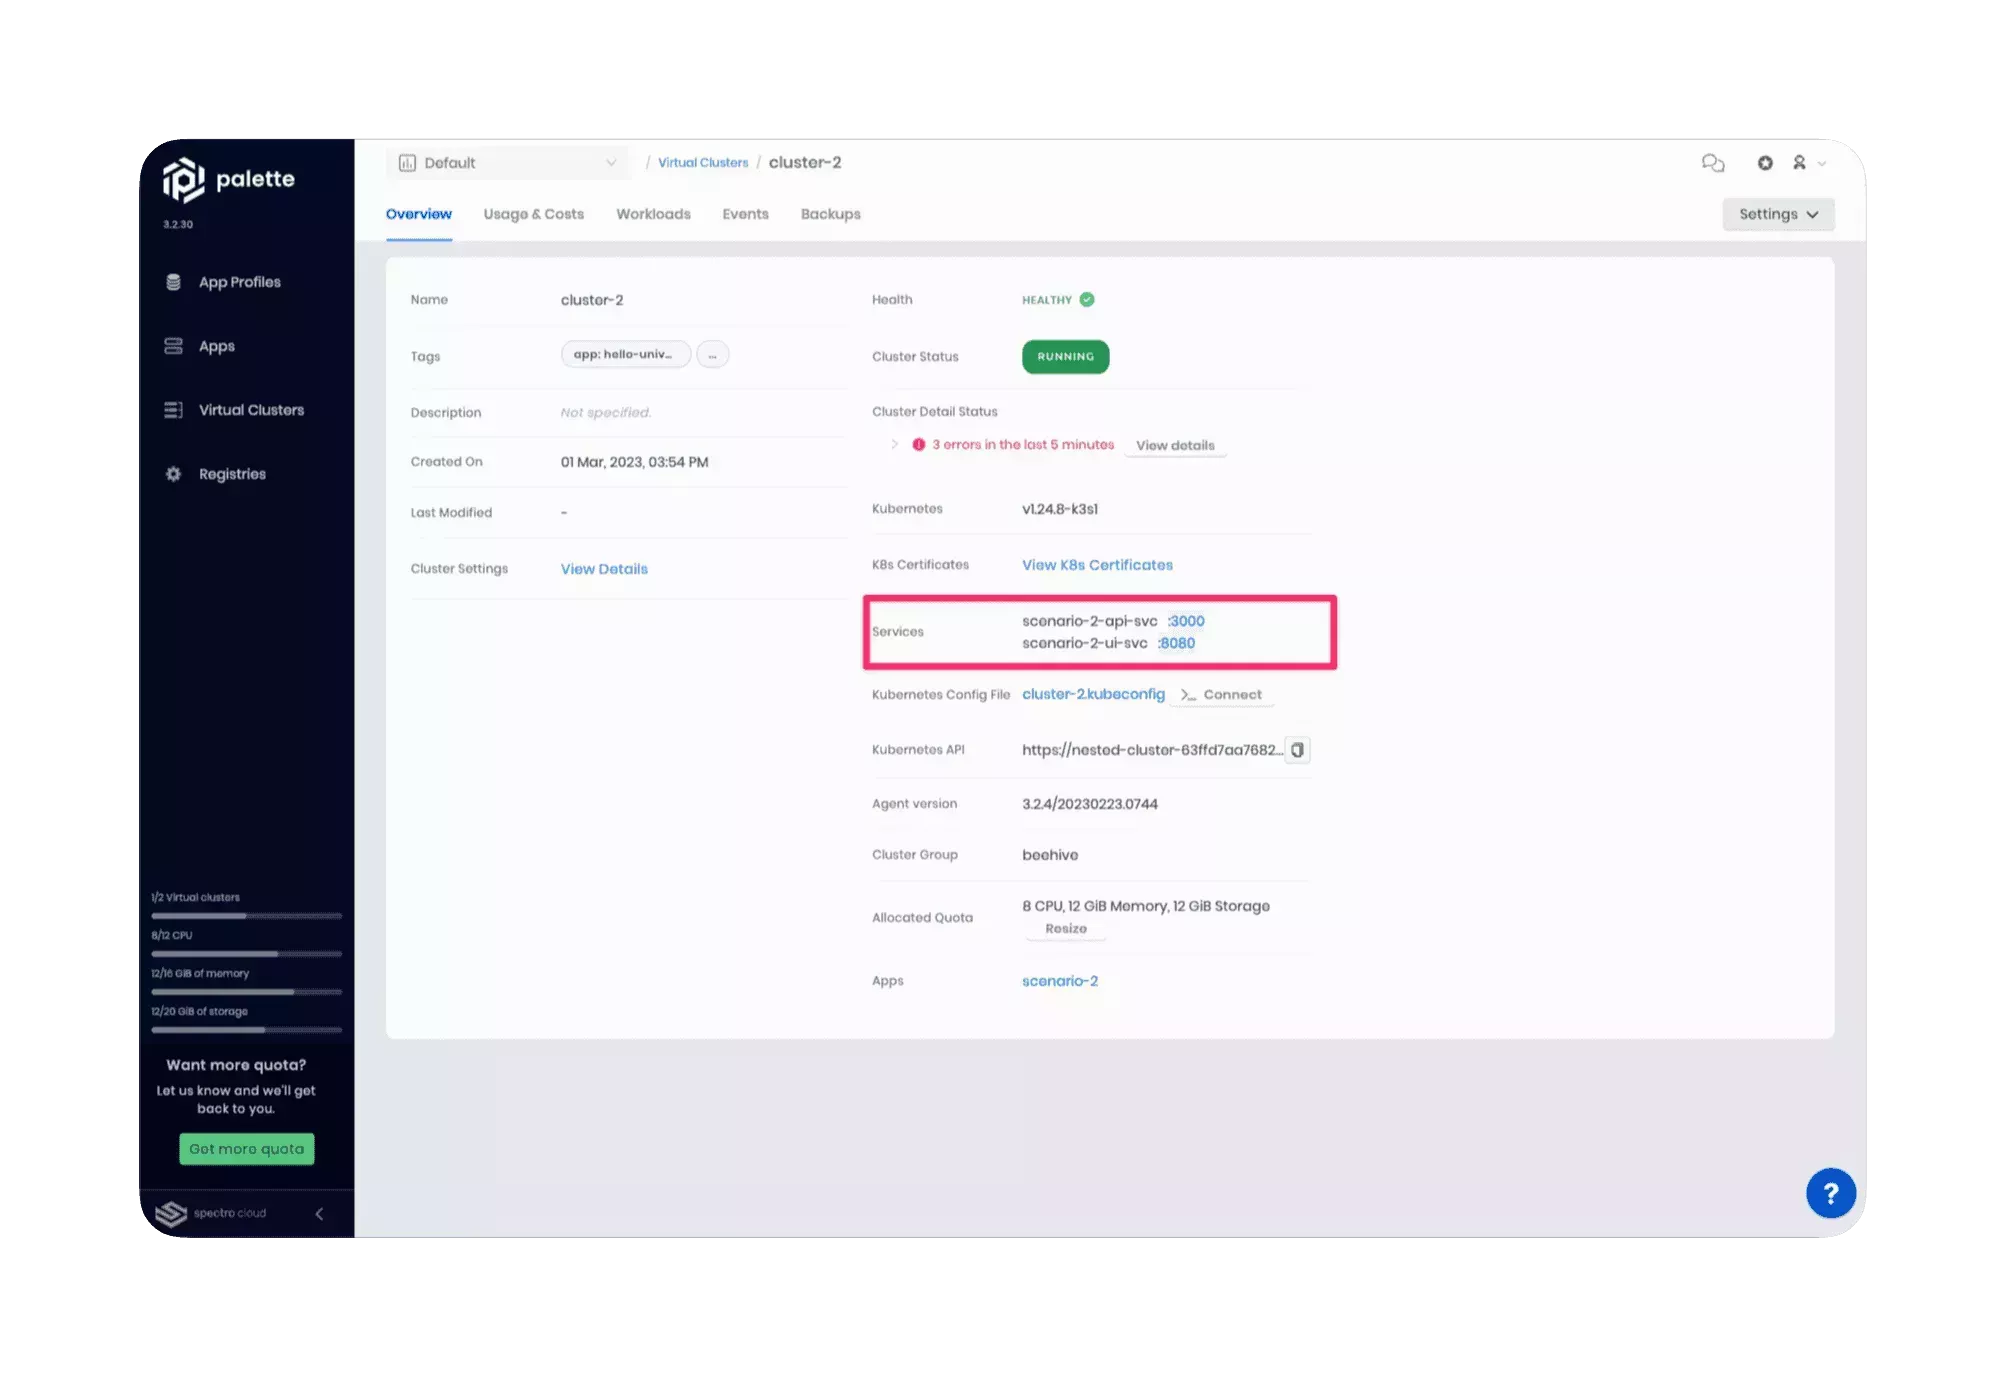Open the terminal Connect option for kubeconfig
This screenshot has width=2006, height=1377.
pyautogui.click(x=1221, y=694)
